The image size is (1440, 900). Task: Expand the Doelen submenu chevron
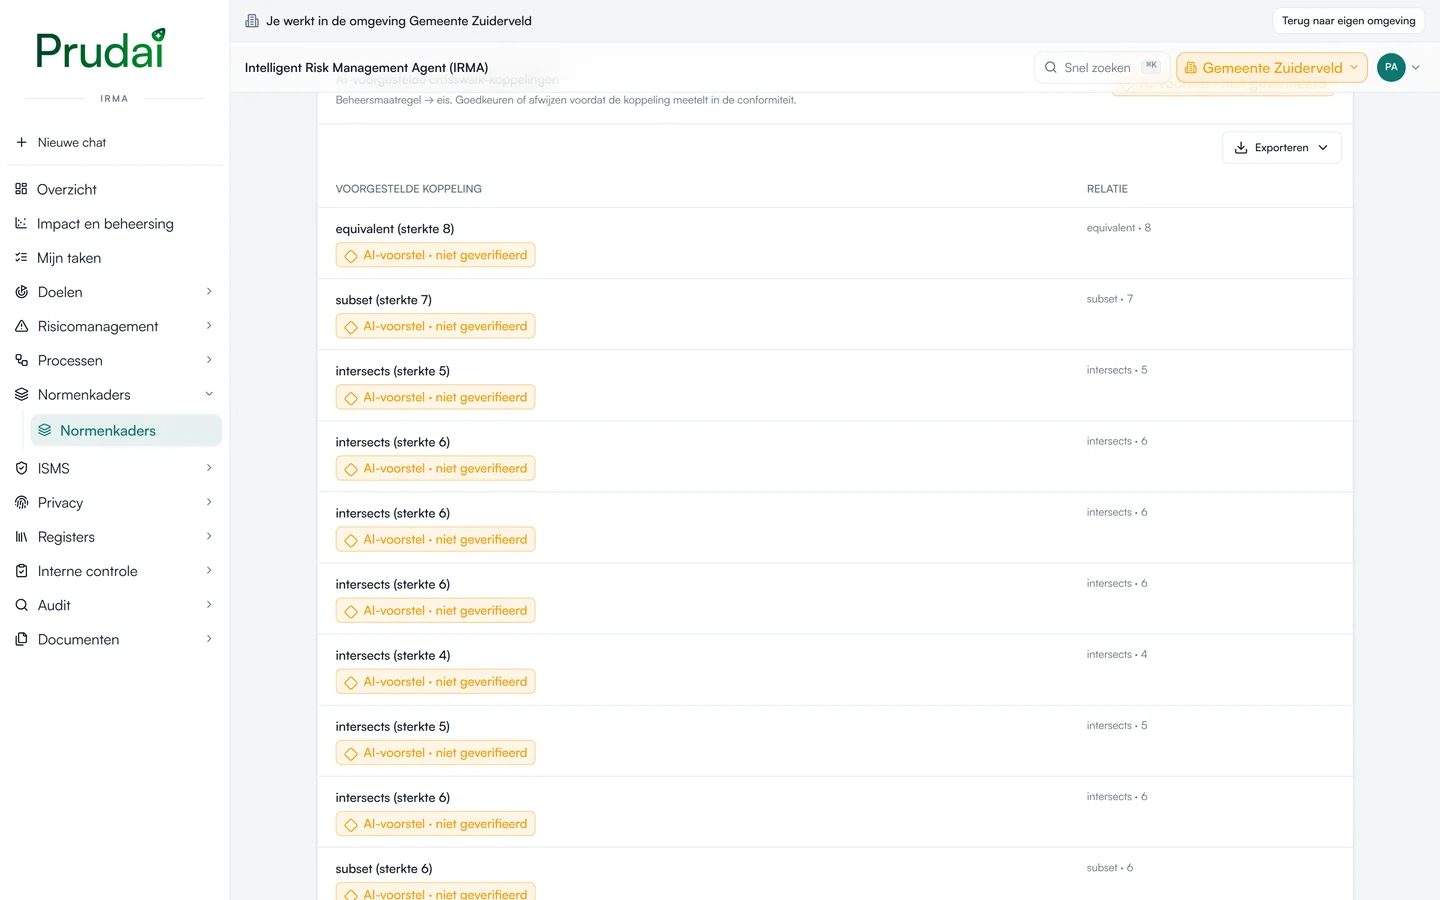[x=209, y=292]
